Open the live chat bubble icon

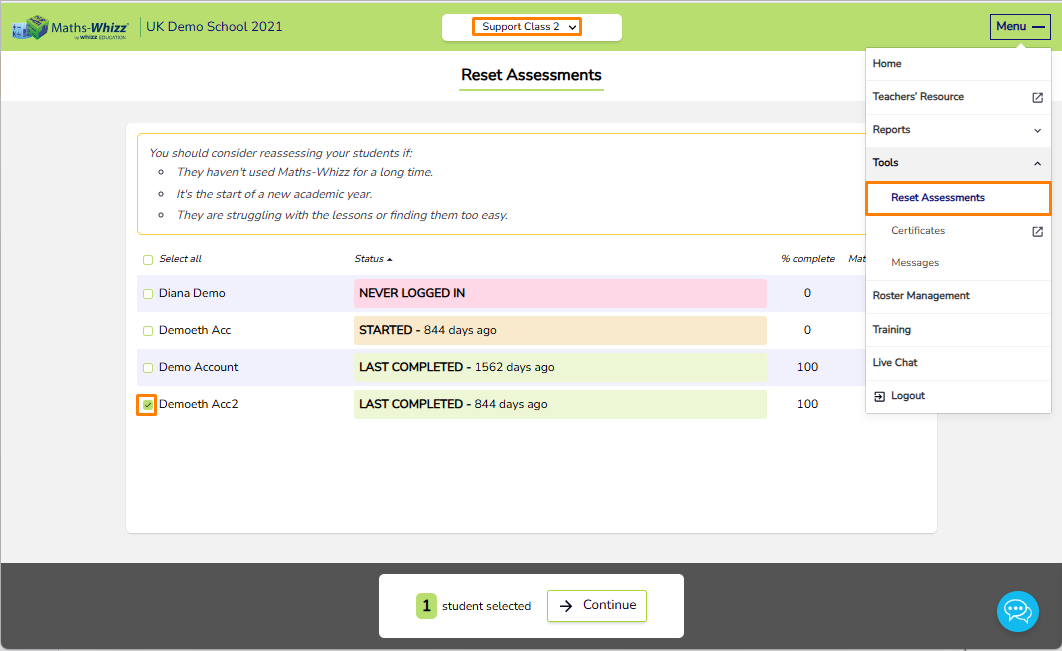coord(1017,611)
